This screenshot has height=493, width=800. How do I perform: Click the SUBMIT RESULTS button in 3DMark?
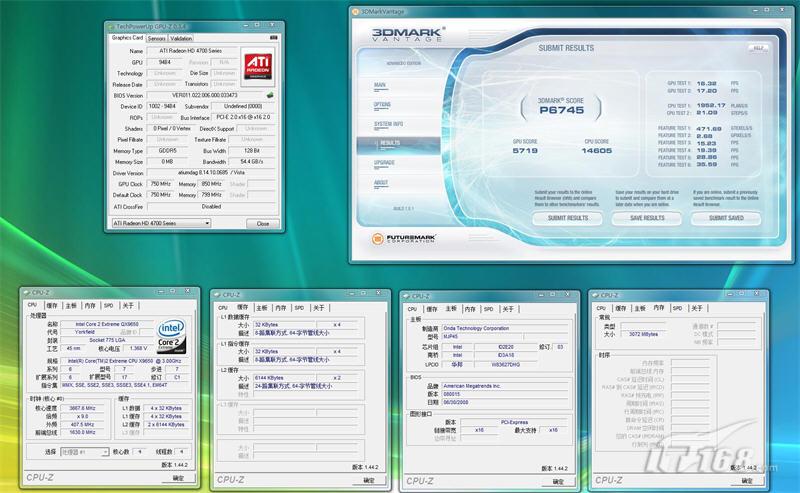coord(567,218)
